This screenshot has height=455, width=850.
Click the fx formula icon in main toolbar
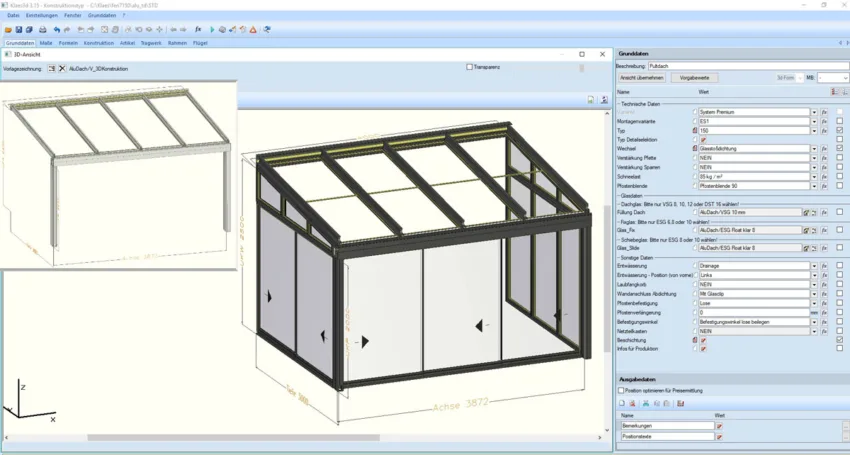(198, 30)
